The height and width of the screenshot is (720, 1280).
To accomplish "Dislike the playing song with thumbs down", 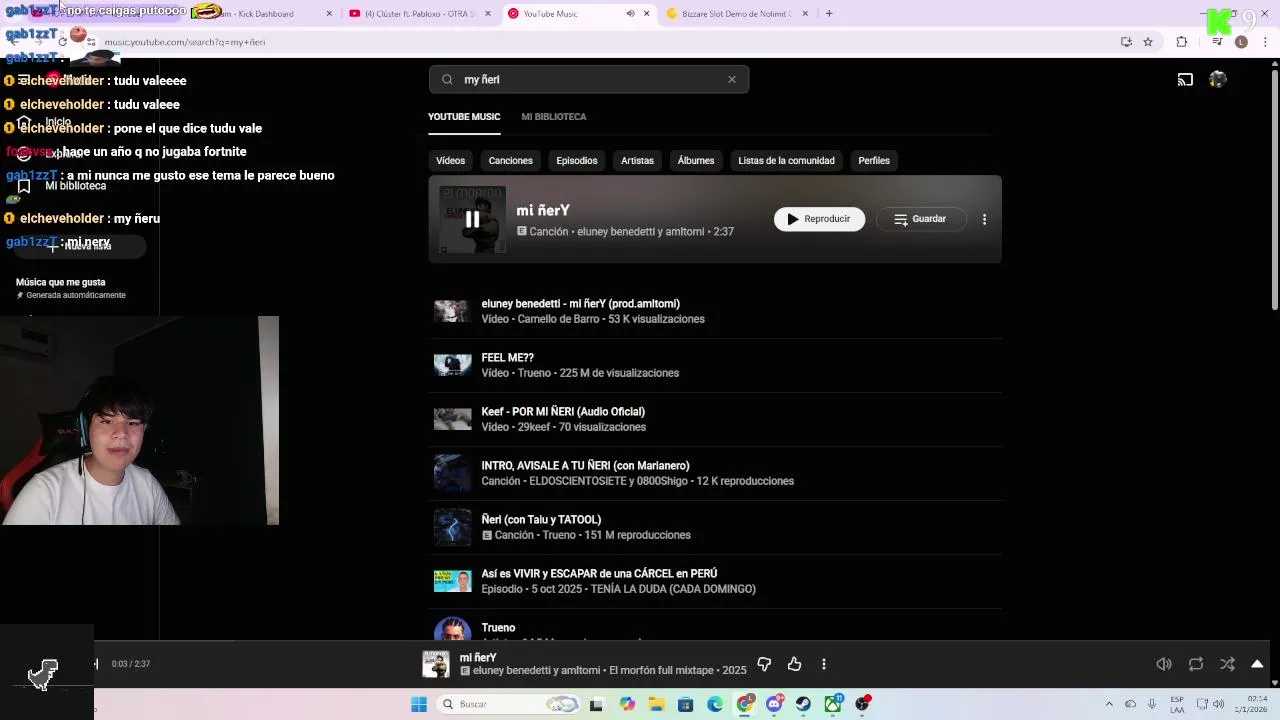I will [764, 664].
